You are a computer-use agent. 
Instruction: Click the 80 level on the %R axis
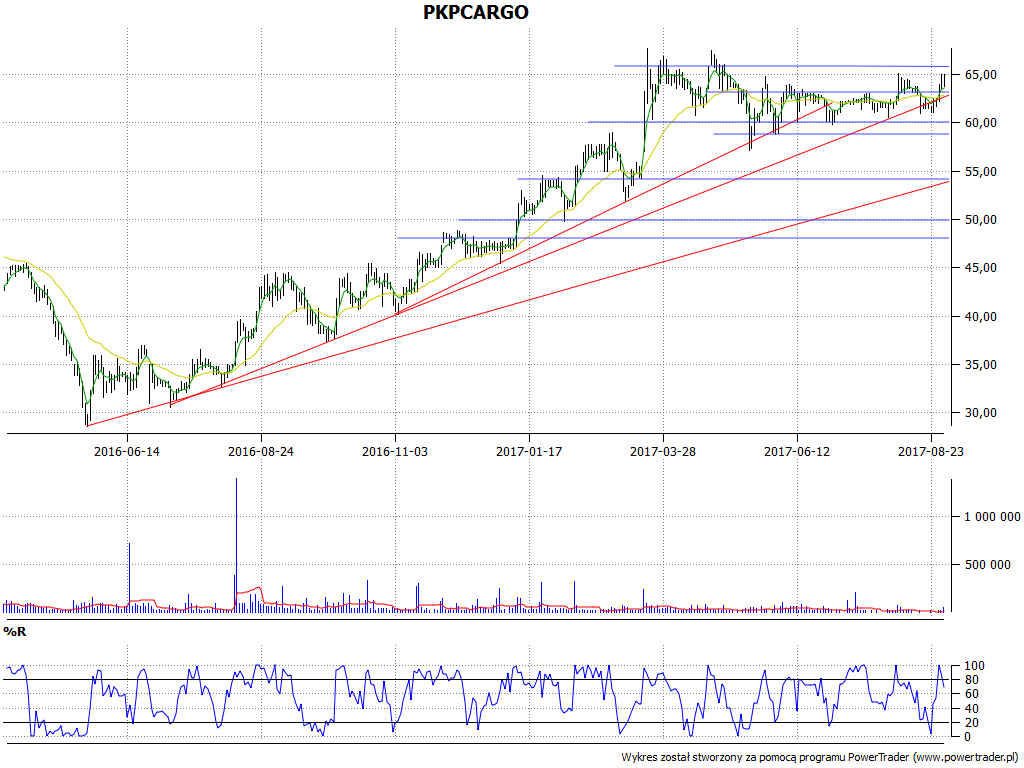[972, 680]
